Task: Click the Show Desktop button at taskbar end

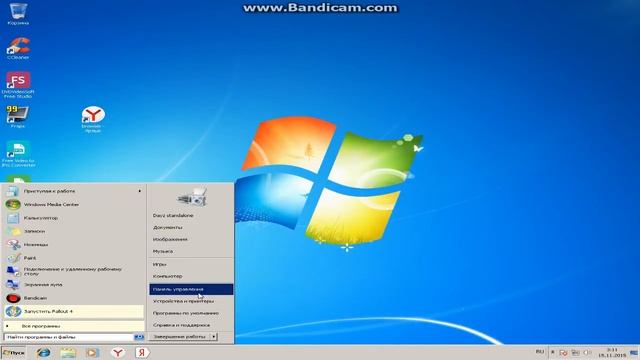Action: [634, 353]
